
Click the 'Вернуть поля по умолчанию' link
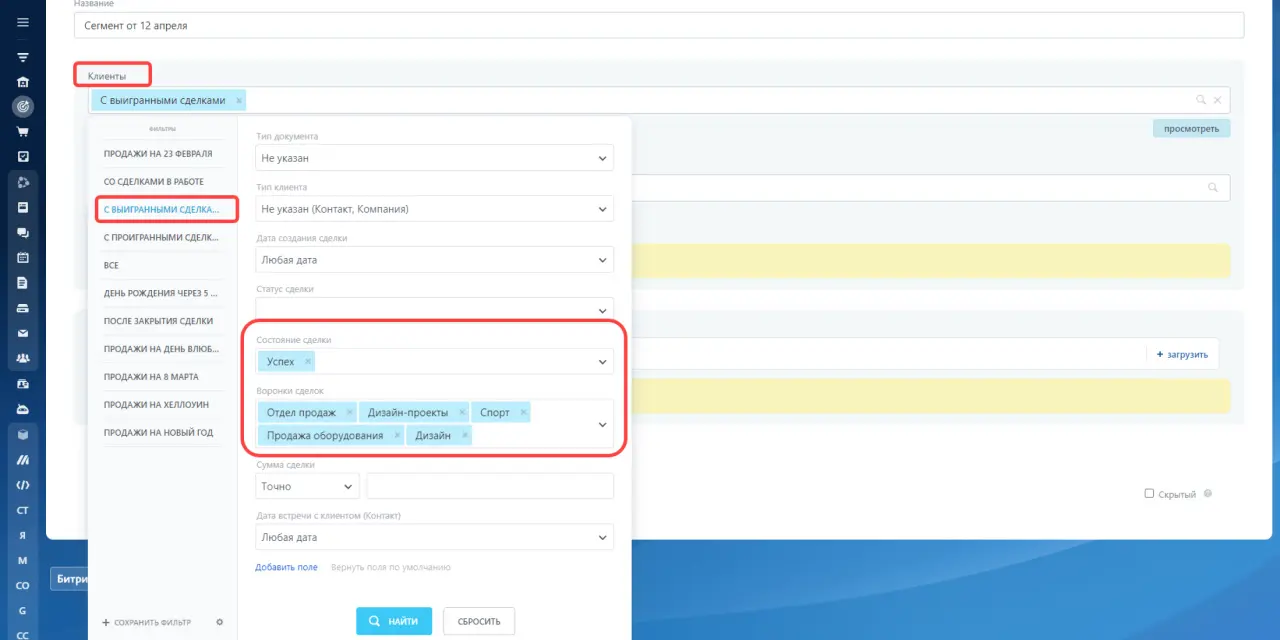[x=391, y=567]
